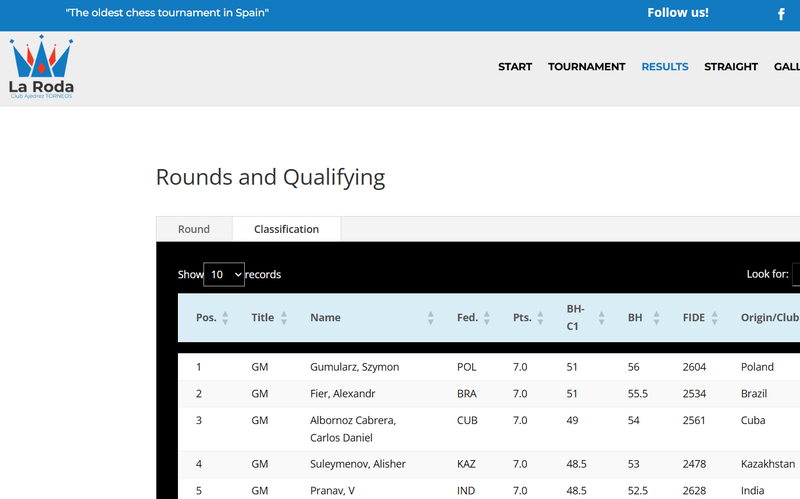Screen dimensions: 800x499
Task: Switch to the Round tab
Action: click(x=194, y=229)
